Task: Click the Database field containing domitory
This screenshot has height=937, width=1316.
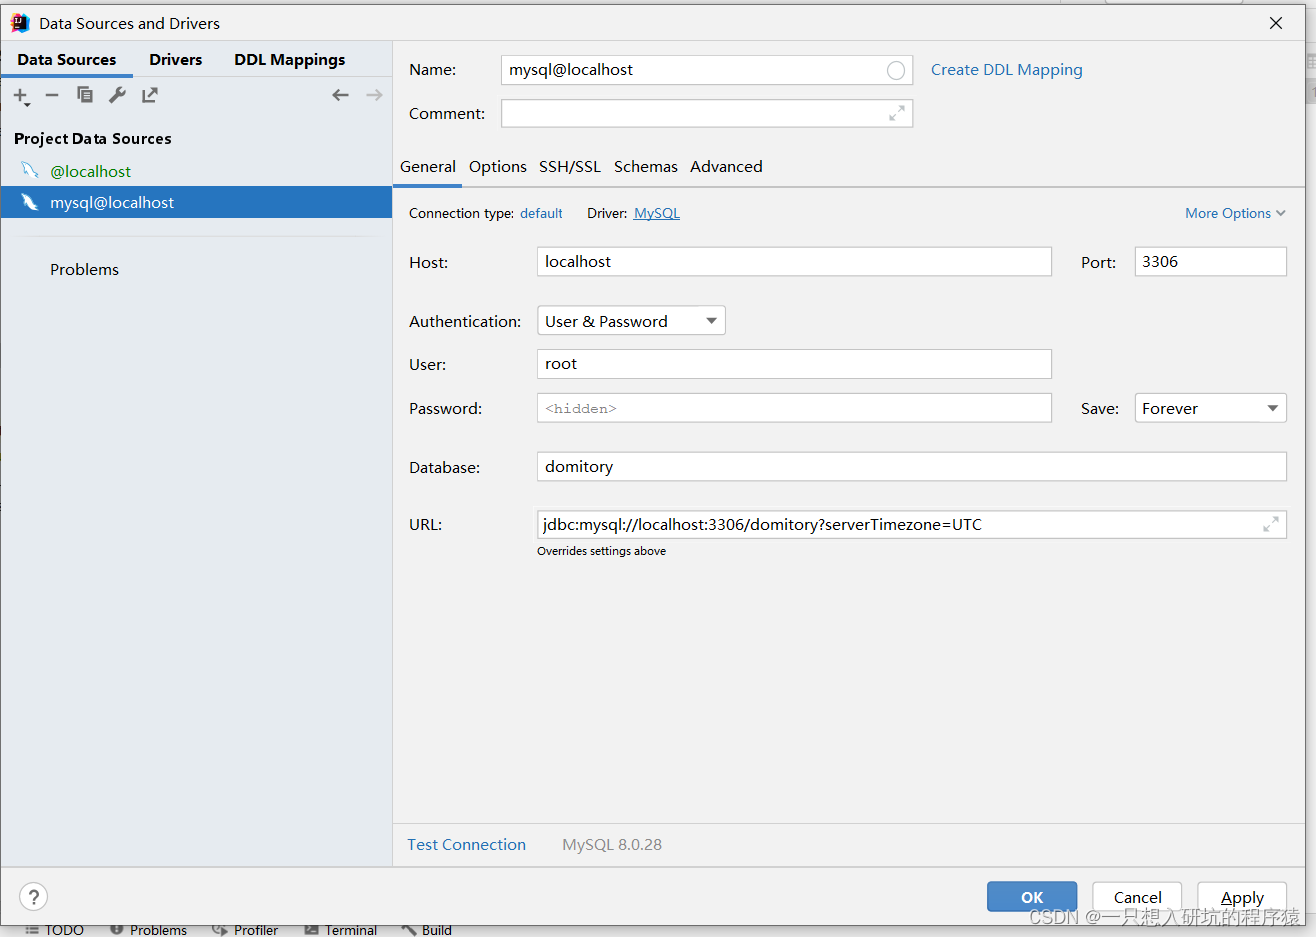Action: (x=911, y=467)
